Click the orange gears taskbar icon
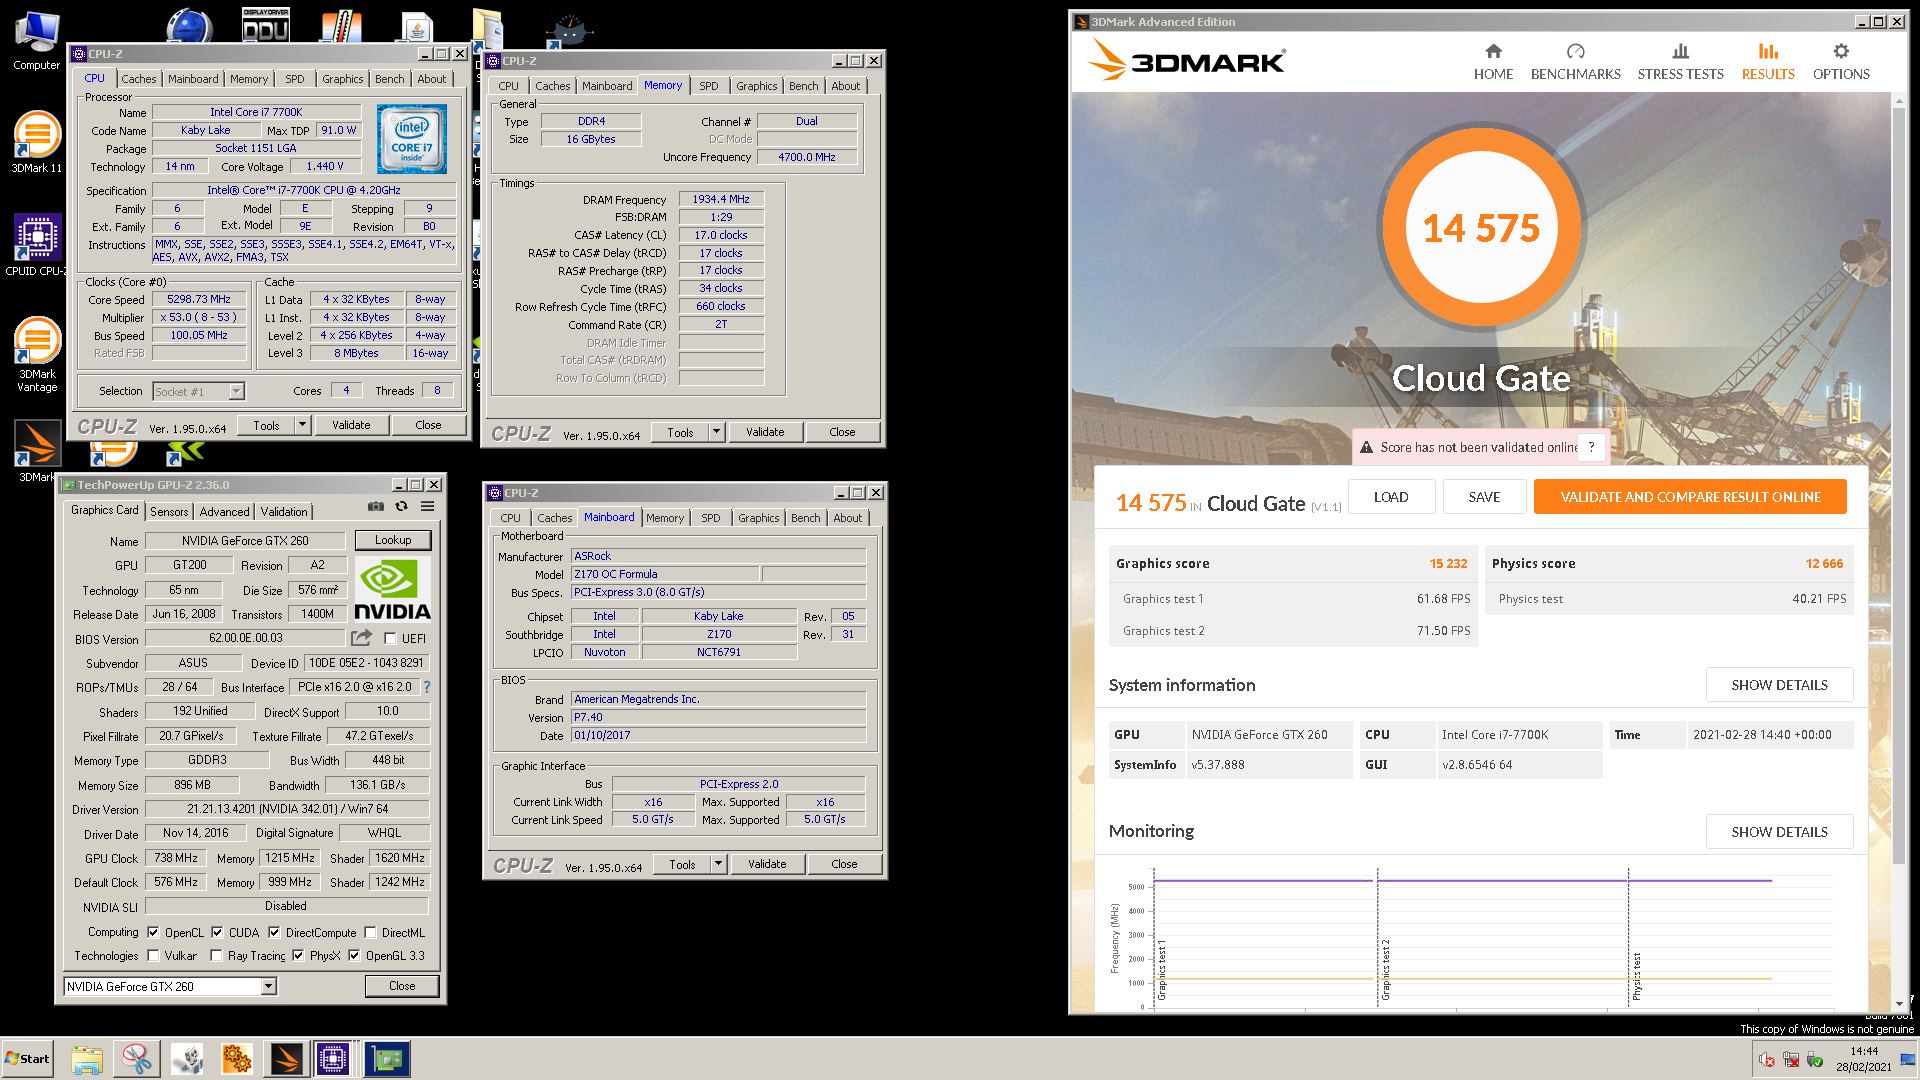The image size is (1920, 1080). (237, 1059)
